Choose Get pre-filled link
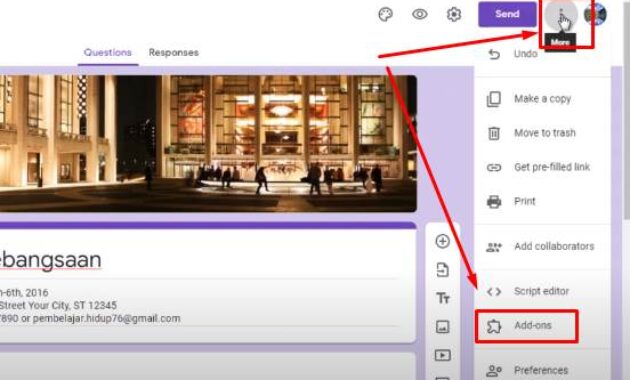The image size is (630, 380). click(x=542, y=167)
